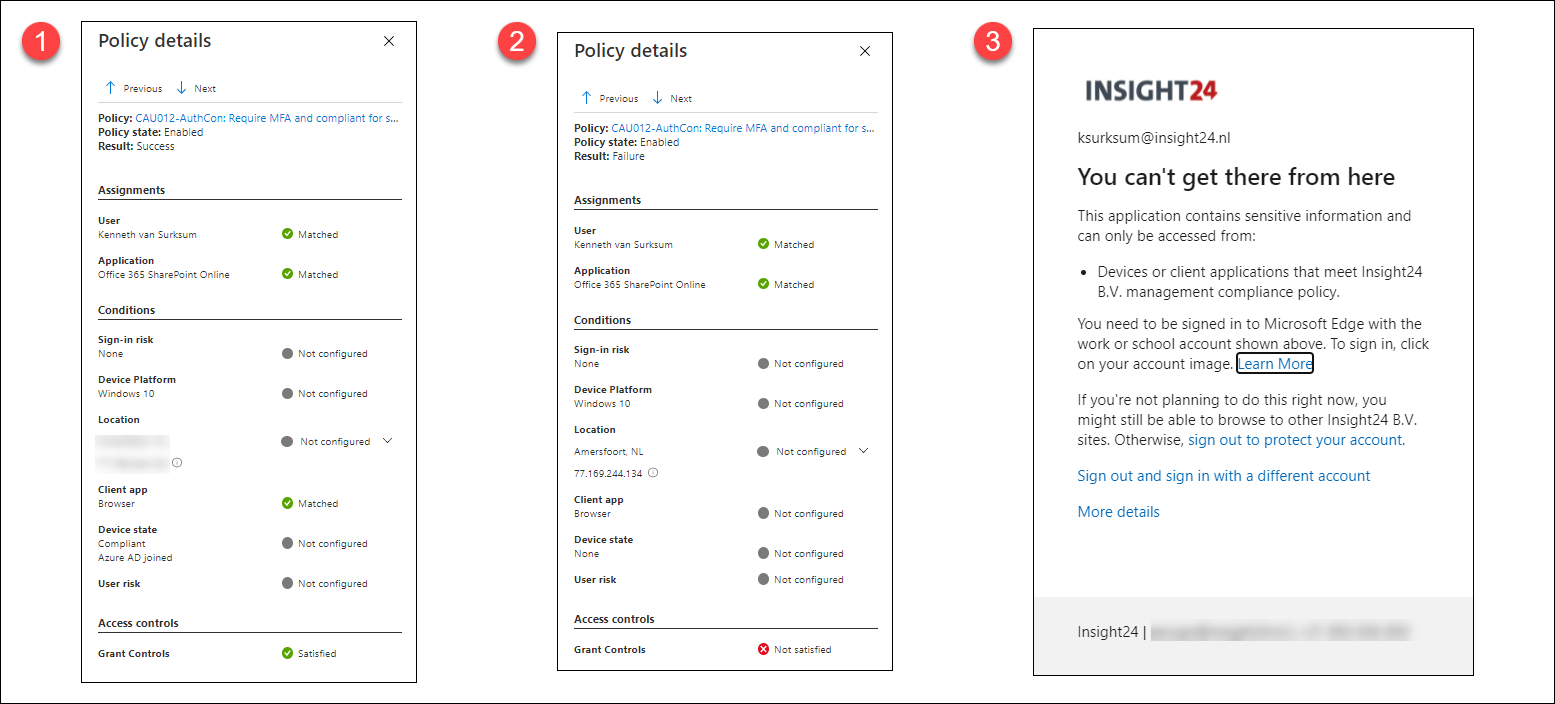
Task: Click 'Access controls' header in second panel
Action: pos(614,619)
